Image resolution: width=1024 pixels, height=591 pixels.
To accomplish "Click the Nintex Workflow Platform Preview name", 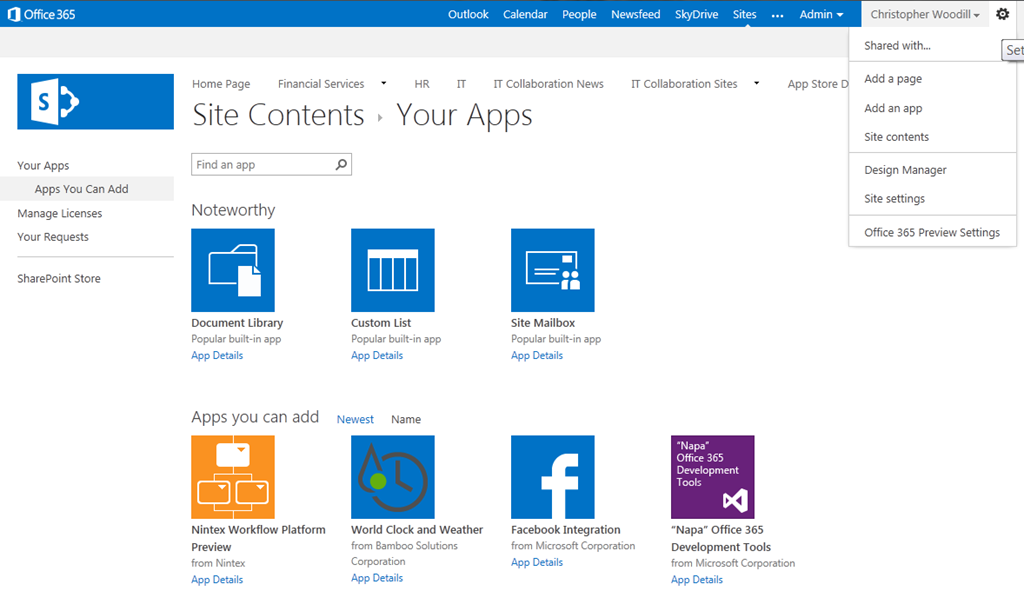I will tap(259, 538).
